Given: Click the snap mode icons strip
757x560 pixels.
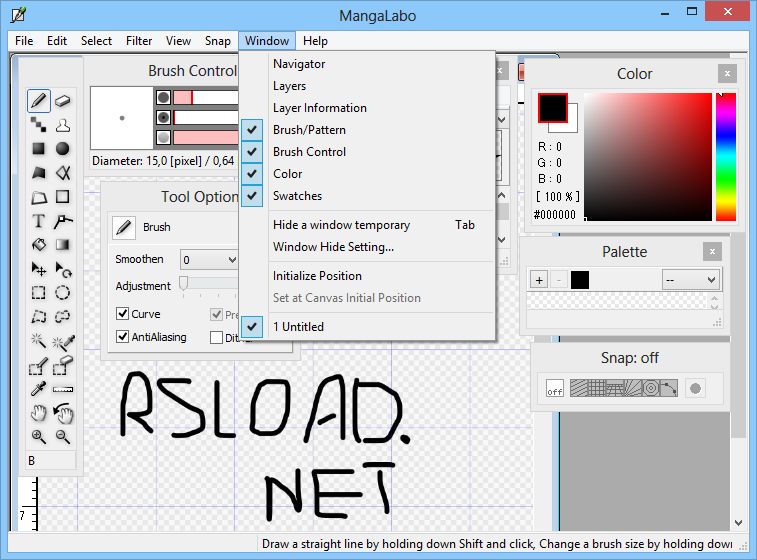Looking at the screenshot, I should (624, 388).
